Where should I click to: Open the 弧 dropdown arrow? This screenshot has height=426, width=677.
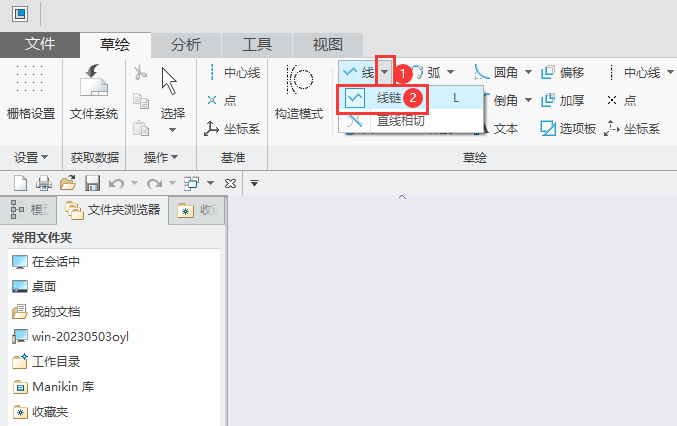click(450, 72)
